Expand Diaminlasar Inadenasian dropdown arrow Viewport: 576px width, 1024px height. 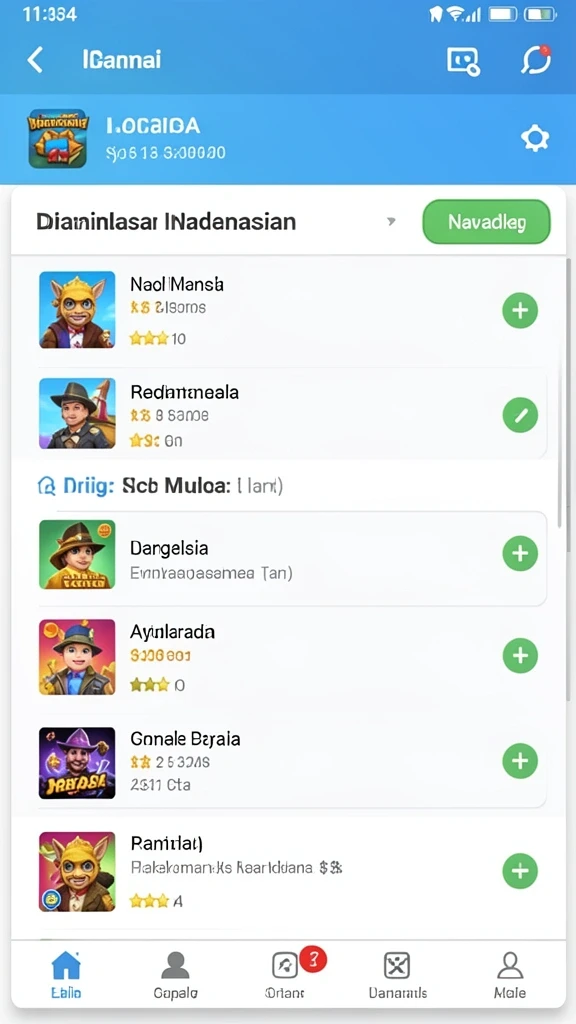(x=391, y=221)
